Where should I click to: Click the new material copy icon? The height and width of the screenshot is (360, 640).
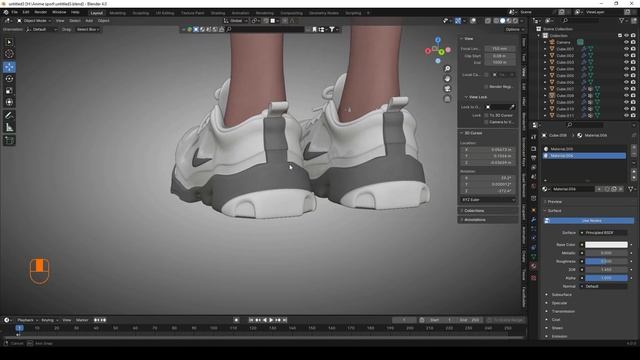pos(614,189)
